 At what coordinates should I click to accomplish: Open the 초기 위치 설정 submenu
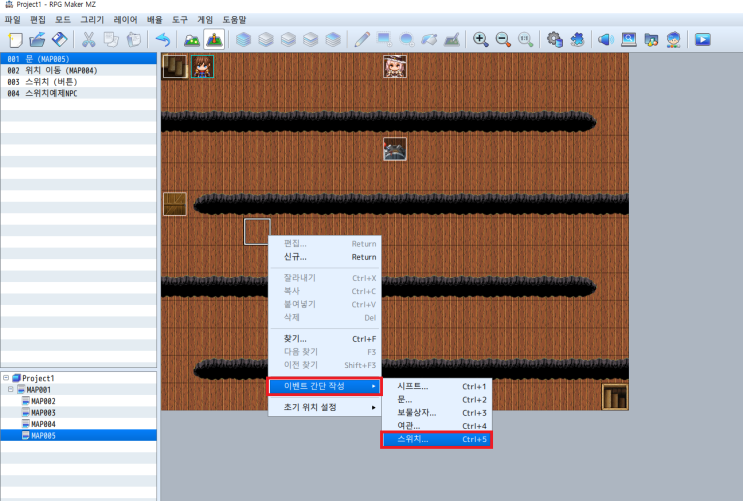tap(325, 407)
